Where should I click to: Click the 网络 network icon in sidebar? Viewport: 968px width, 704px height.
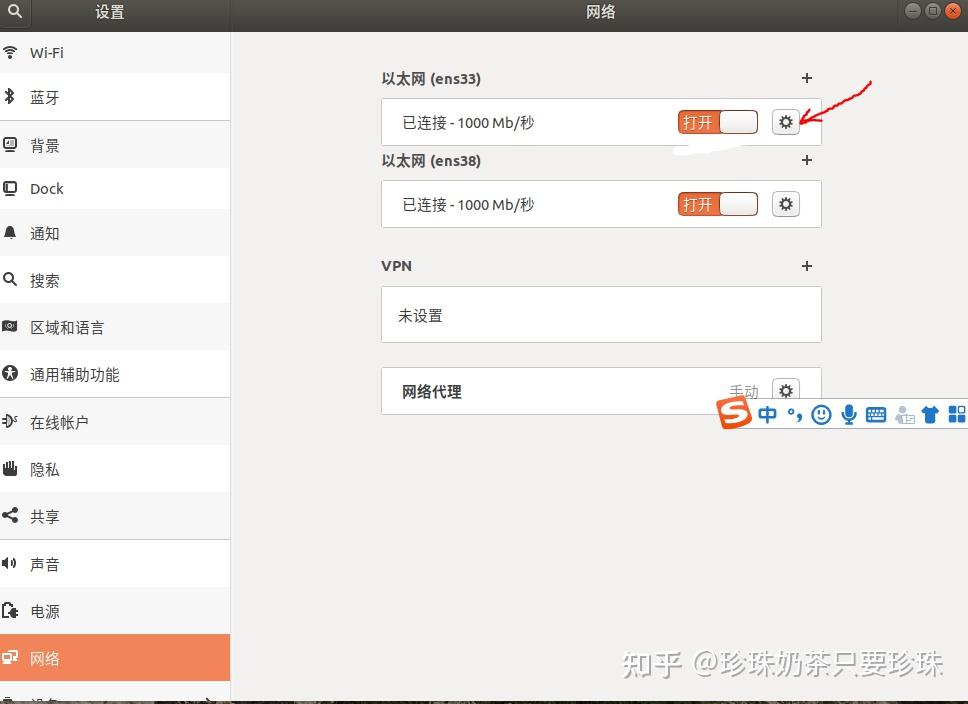(9, 658)
